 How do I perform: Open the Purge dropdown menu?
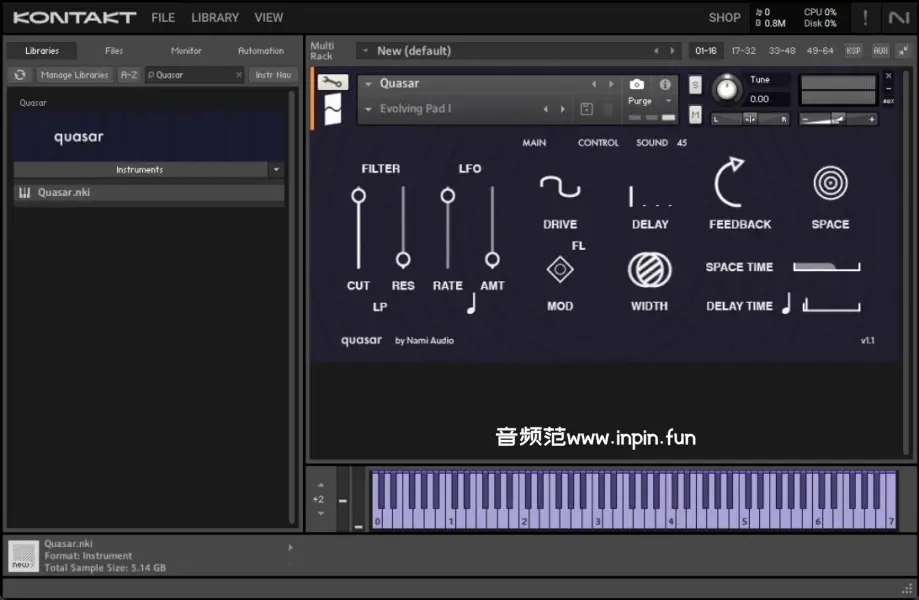(x=668, y=101)
